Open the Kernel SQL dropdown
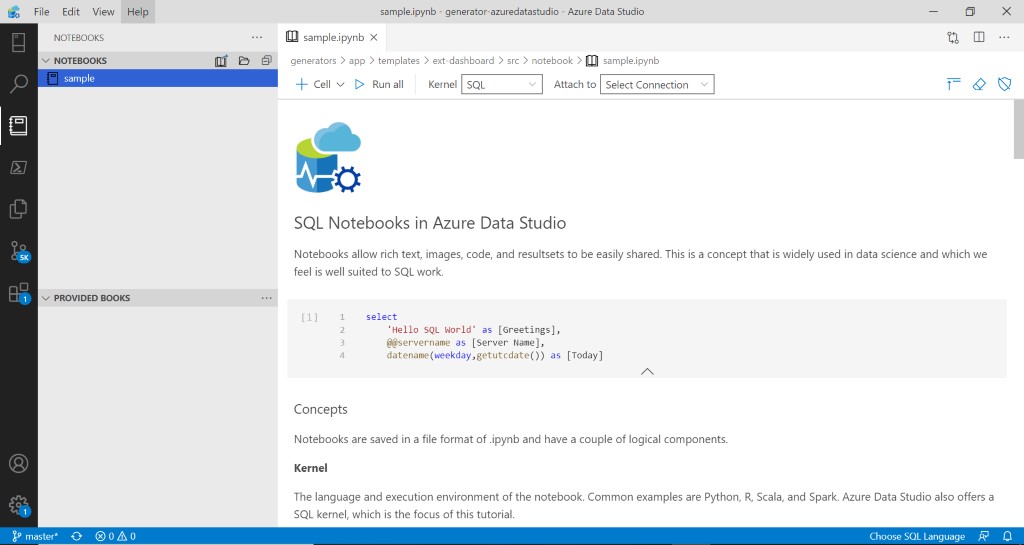This screenshot has width=1024, height=545. pos(502,84)
